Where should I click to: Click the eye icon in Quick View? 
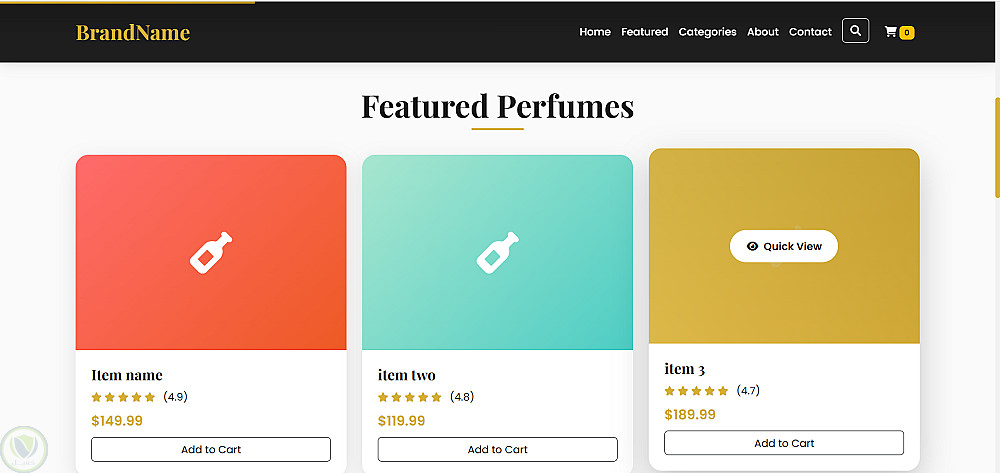point(752,246)
